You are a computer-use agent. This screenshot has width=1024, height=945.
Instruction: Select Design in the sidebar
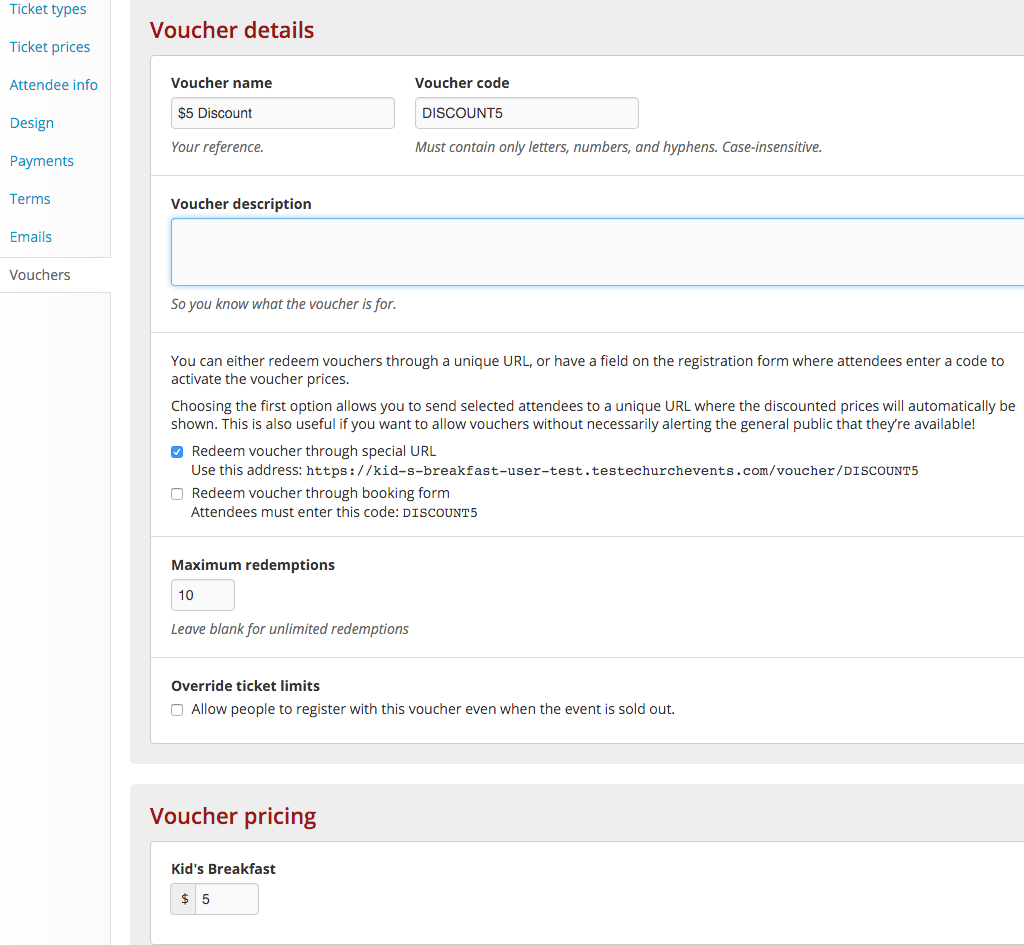point(32,123)
